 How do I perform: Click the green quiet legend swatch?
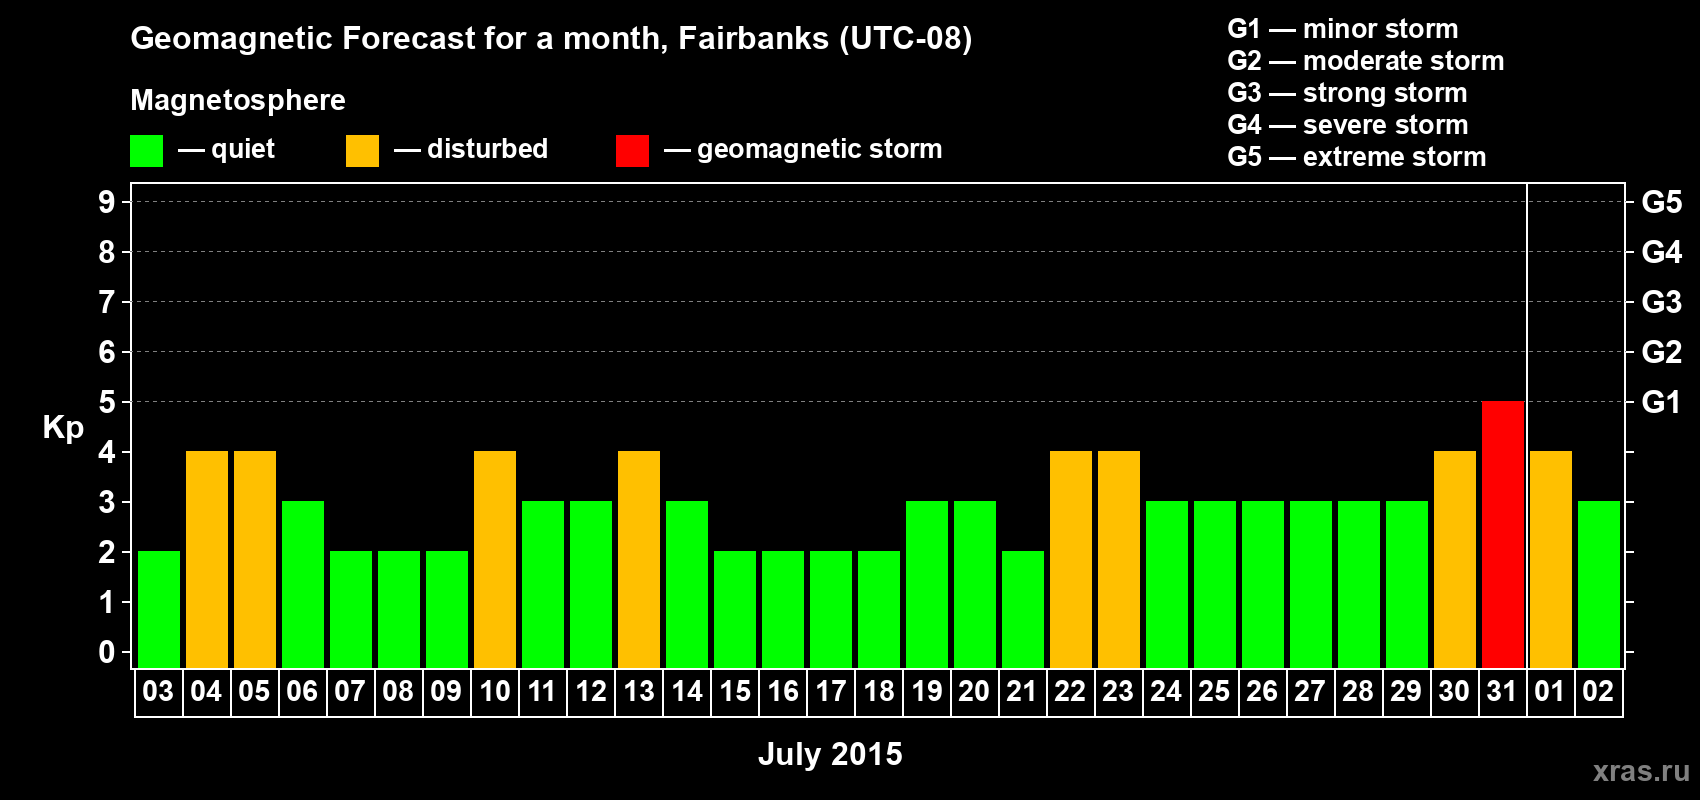[x=146, y=151]
